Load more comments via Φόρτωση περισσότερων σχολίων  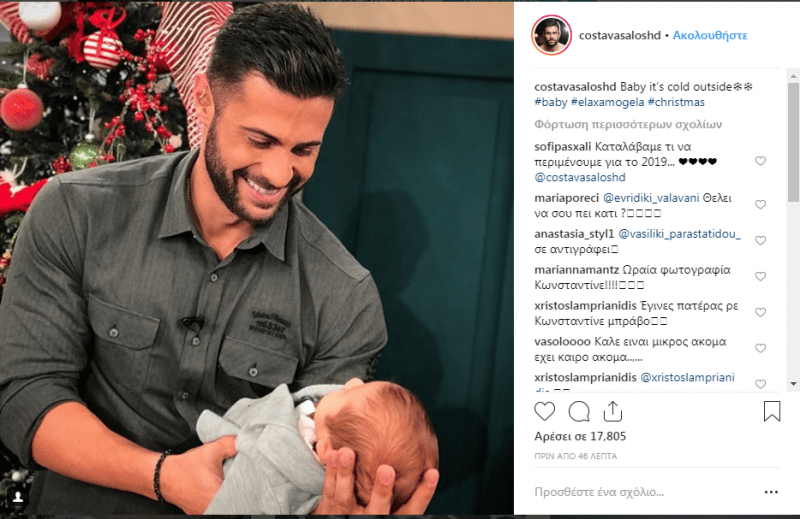pos(628,124)
